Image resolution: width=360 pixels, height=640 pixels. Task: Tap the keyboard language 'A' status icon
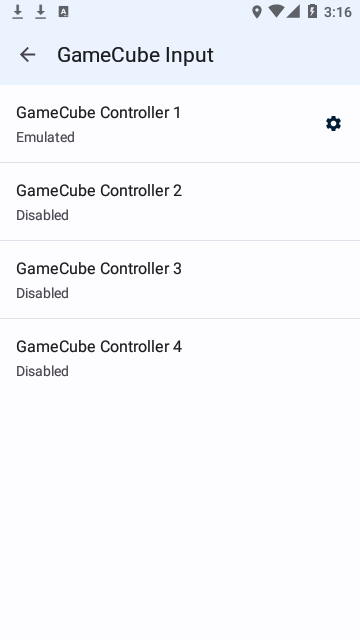[x=63, y=12]
